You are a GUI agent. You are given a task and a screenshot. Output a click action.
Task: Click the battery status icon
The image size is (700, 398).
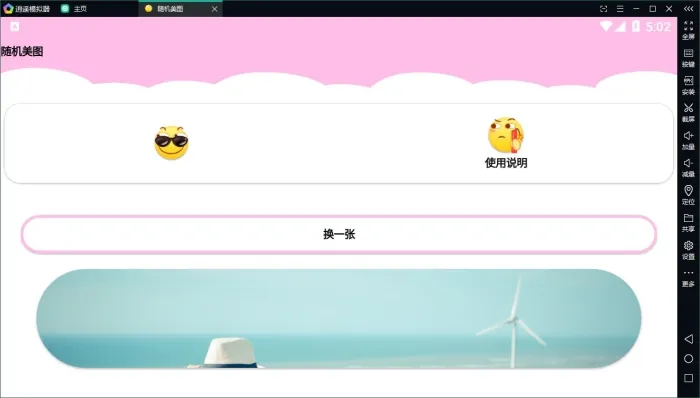click(x=636, y=26)
